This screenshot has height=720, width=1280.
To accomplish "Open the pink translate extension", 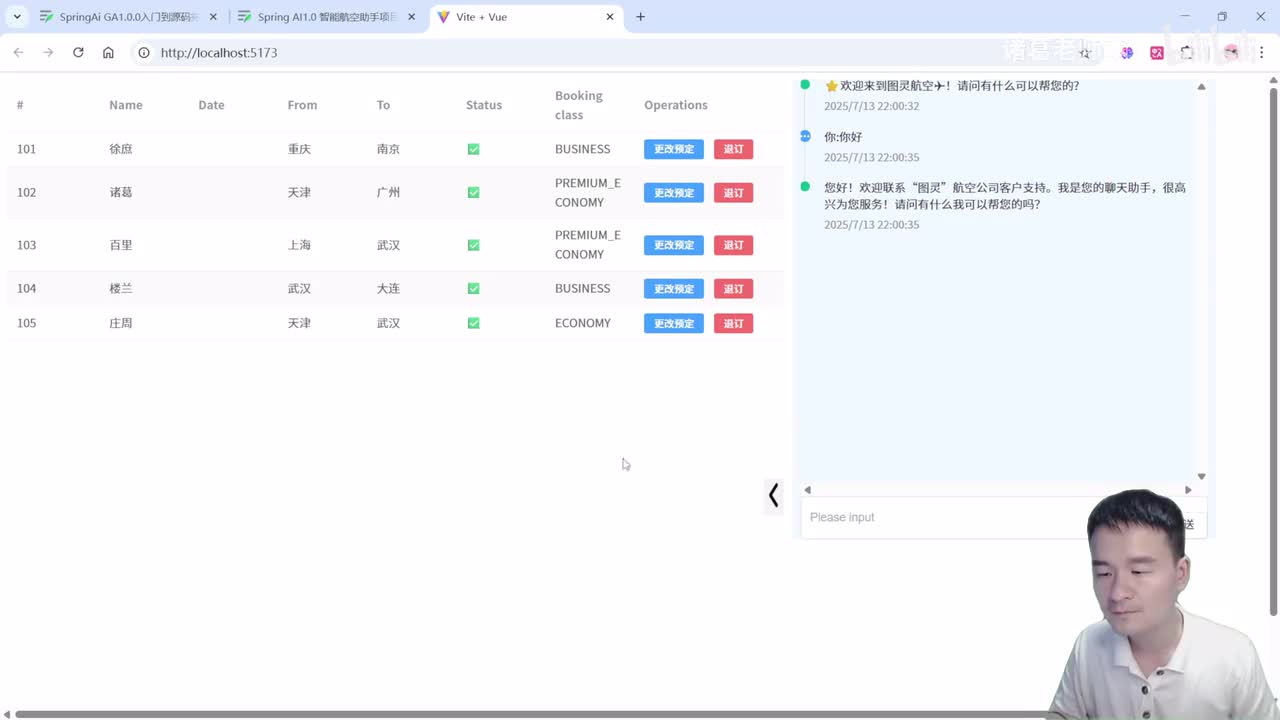I will [1157, 52].
